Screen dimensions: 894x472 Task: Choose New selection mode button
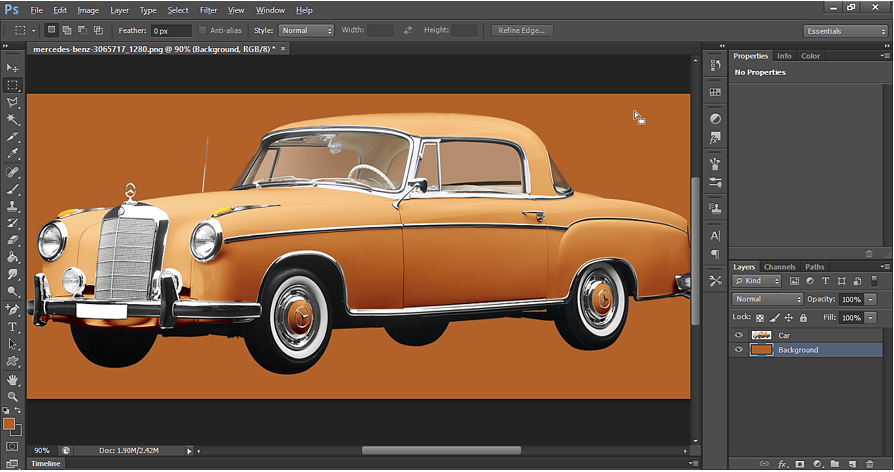point(51,30)
